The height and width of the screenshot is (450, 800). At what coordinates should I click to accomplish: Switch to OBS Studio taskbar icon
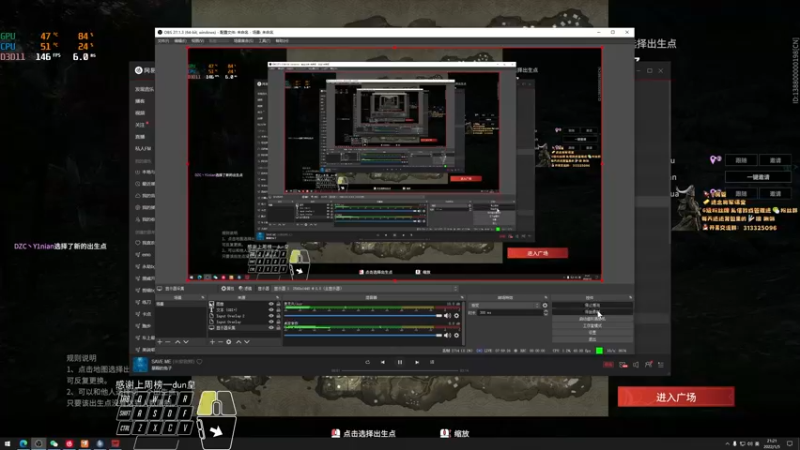click(38, 443)
